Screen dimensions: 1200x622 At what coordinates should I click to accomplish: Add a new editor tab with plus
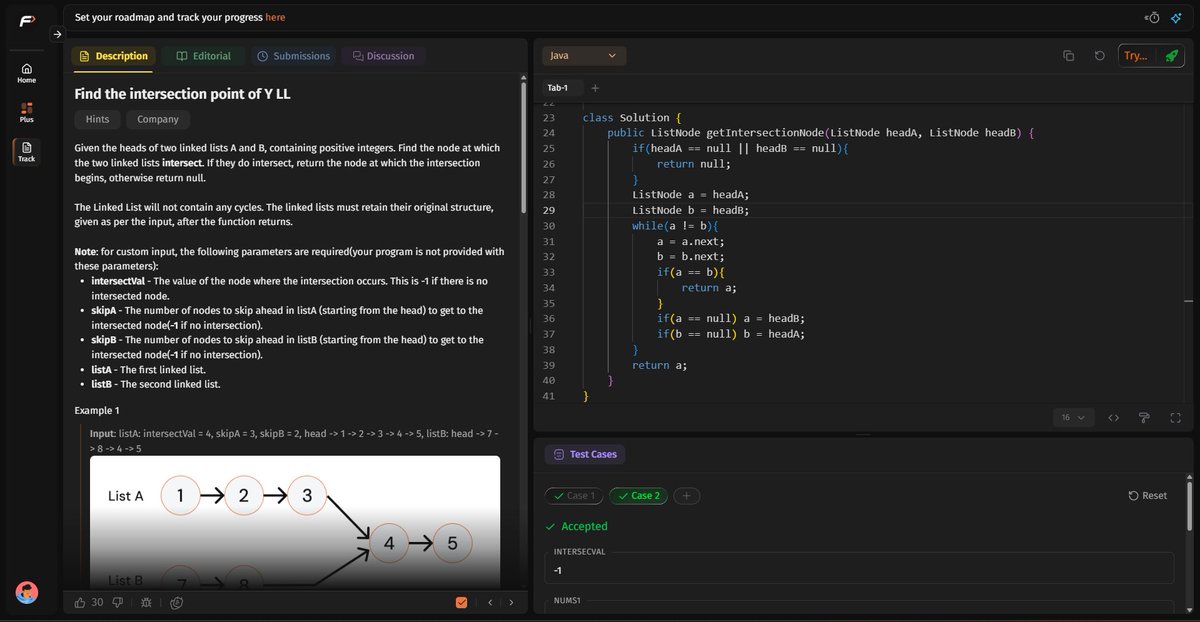(x=595, y=88)
